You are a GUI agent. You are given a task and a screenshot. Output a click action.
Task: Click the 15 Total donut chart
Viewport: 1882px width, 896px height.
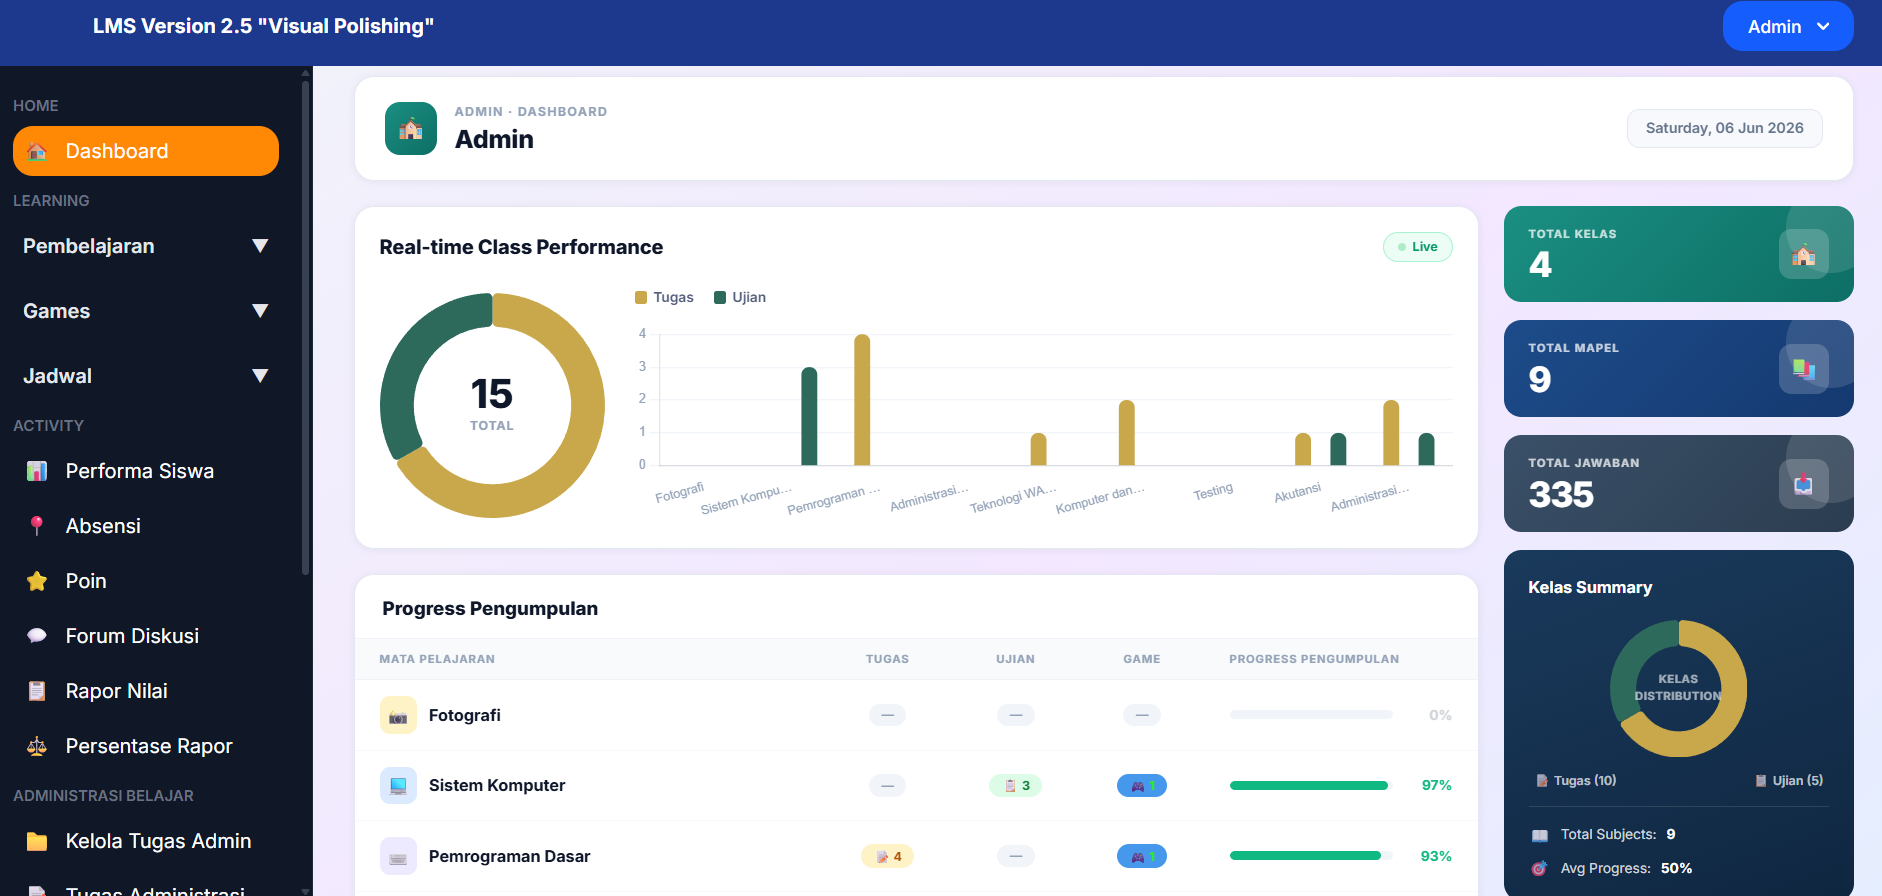pyautogui.click(x=492, y=405)
